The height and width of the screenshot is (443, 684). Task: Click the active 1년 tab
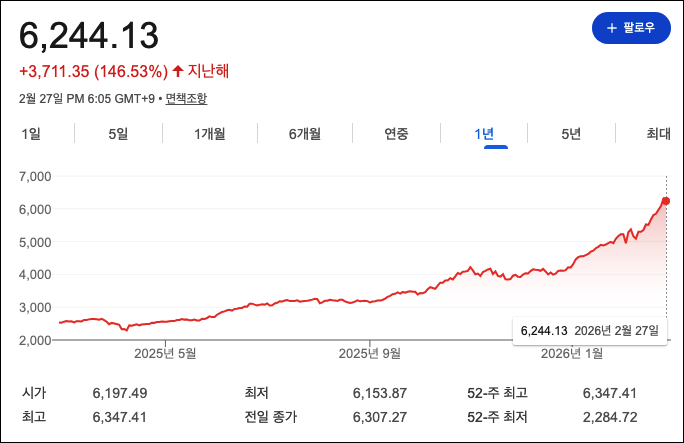point(495,134)
